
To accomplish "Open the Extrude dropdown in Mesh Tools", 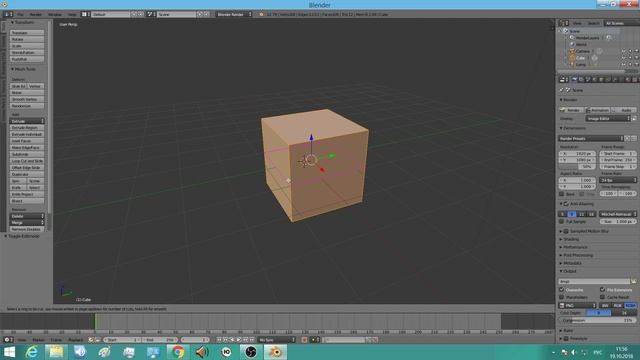I will (27, 121).
